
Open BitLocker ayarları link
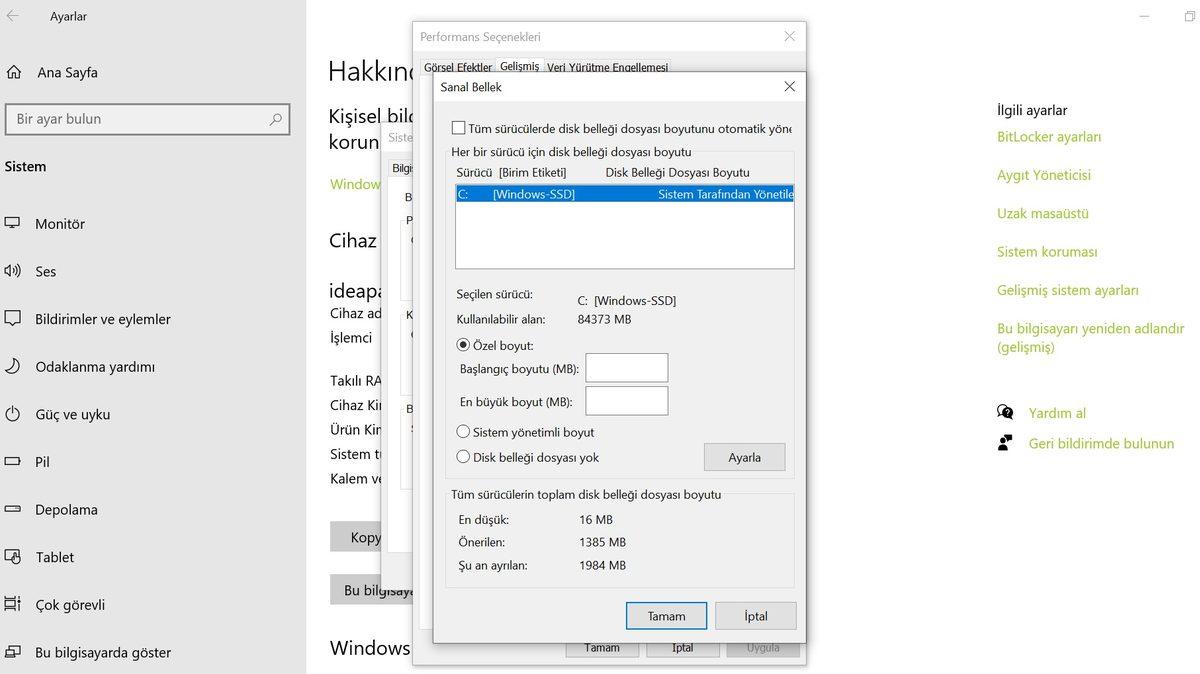point(1048,137)
